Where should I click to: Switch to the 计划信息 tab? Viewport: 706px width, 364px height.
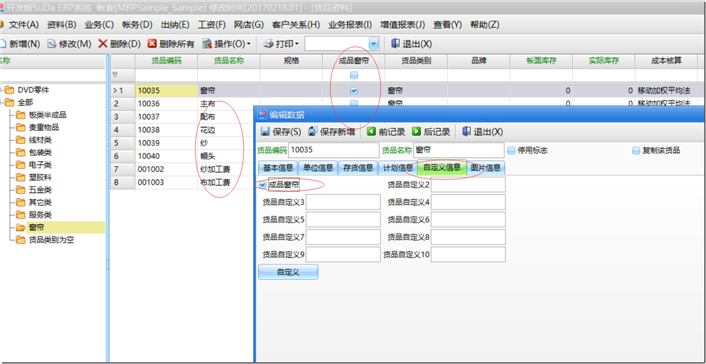[x=398, y=168]
